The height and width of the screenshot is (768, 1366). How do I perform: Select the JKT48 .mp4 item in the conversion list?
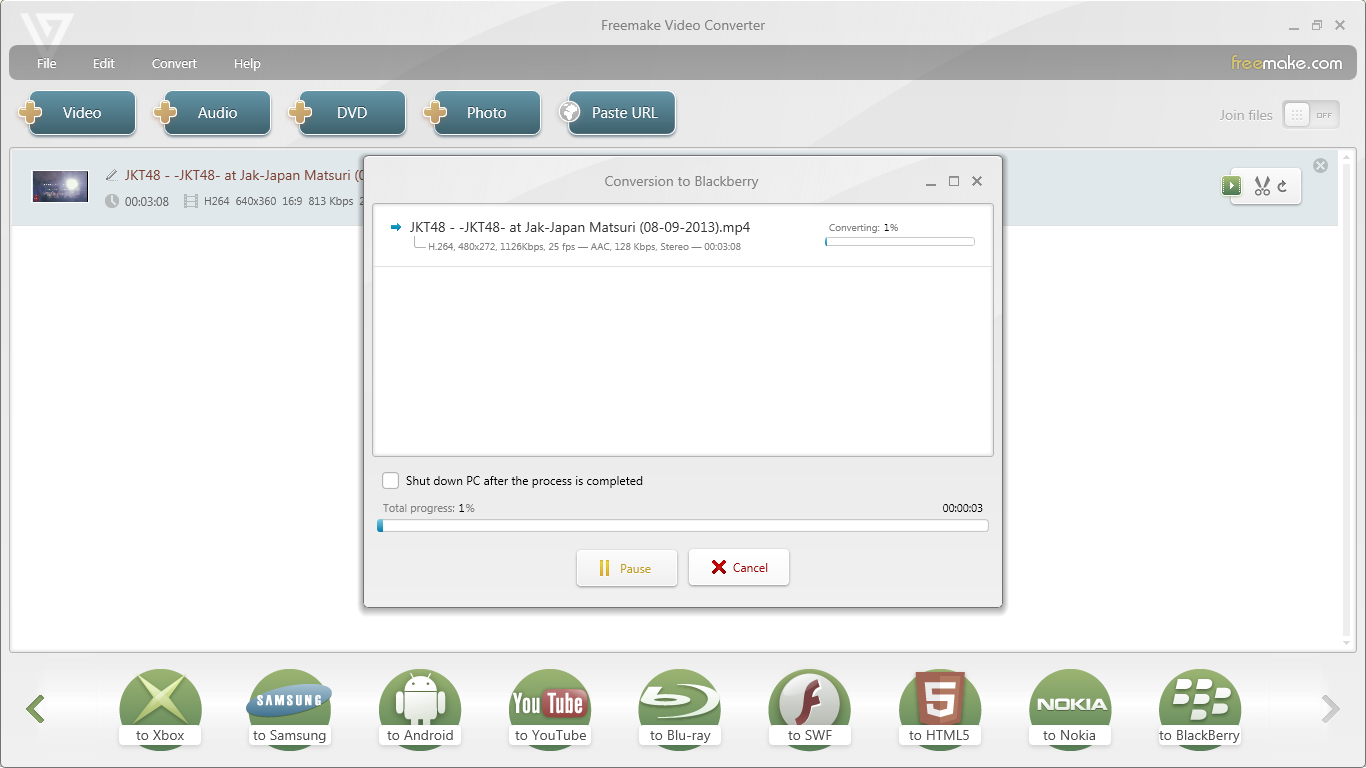pos(683,236)
